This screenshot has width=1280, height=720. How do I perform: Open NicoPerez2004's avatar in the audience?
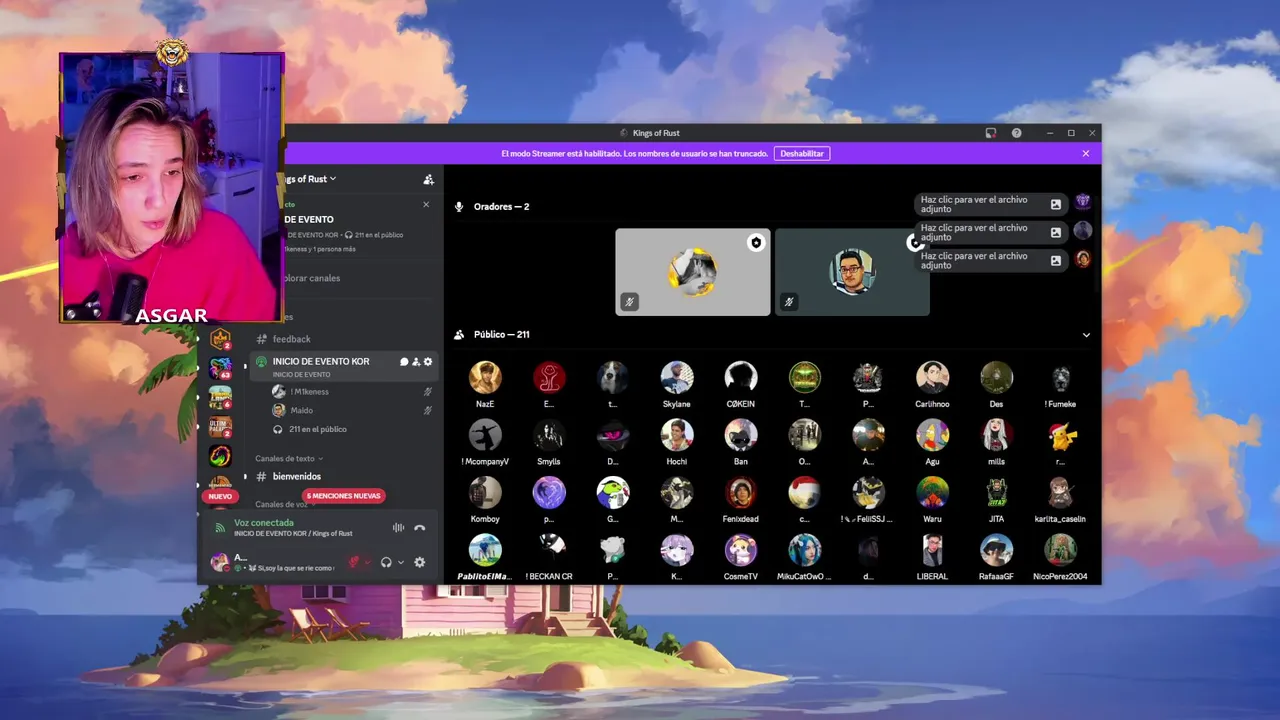[x=1060, y=550]
